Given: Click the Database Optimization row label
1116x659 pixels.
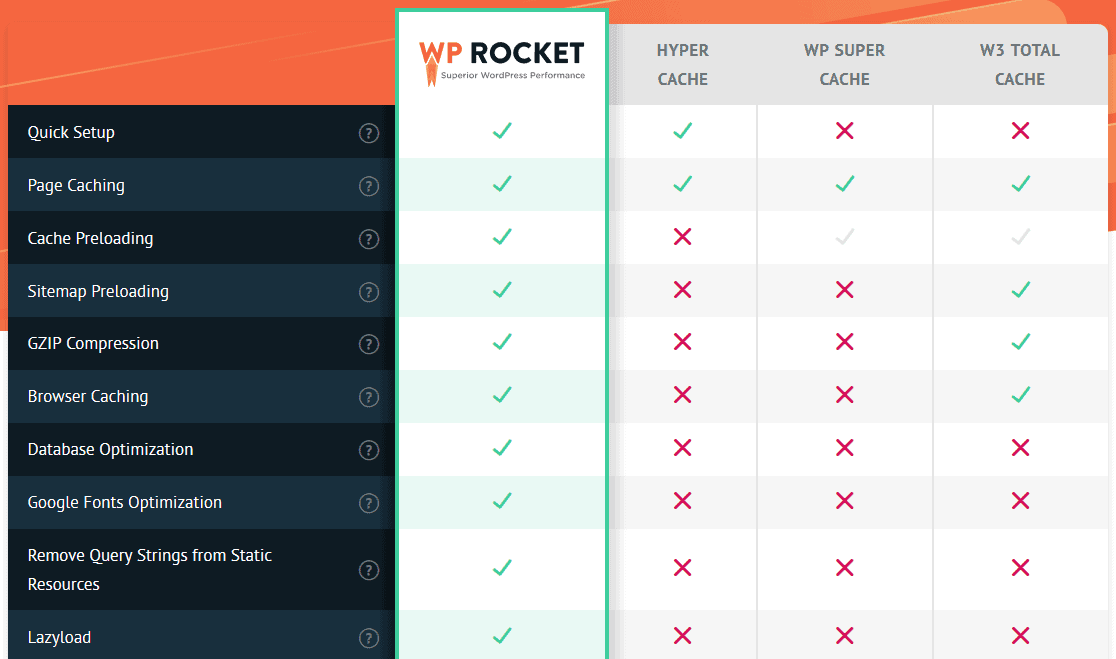Looking at the screenshot, I should click(110, 450).
